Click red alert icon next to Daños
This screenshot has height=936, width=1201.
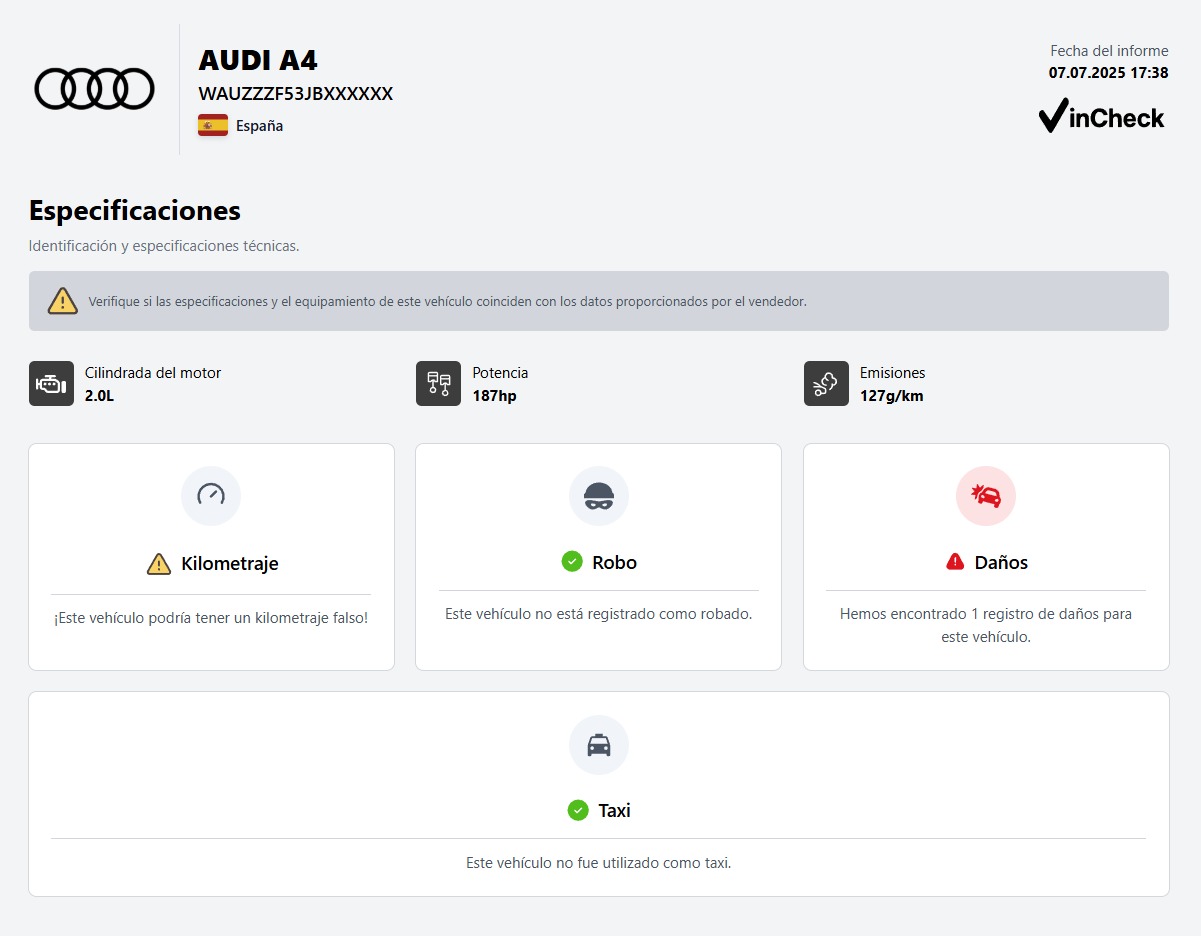tap(955, 562)
